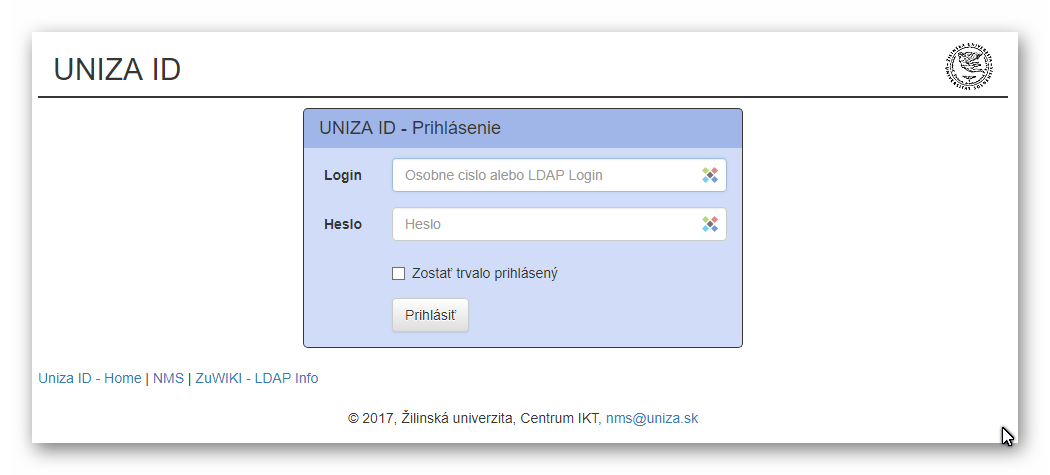
Task: Click the nms@uniza.sk email link
Action: tap(651, 418)
